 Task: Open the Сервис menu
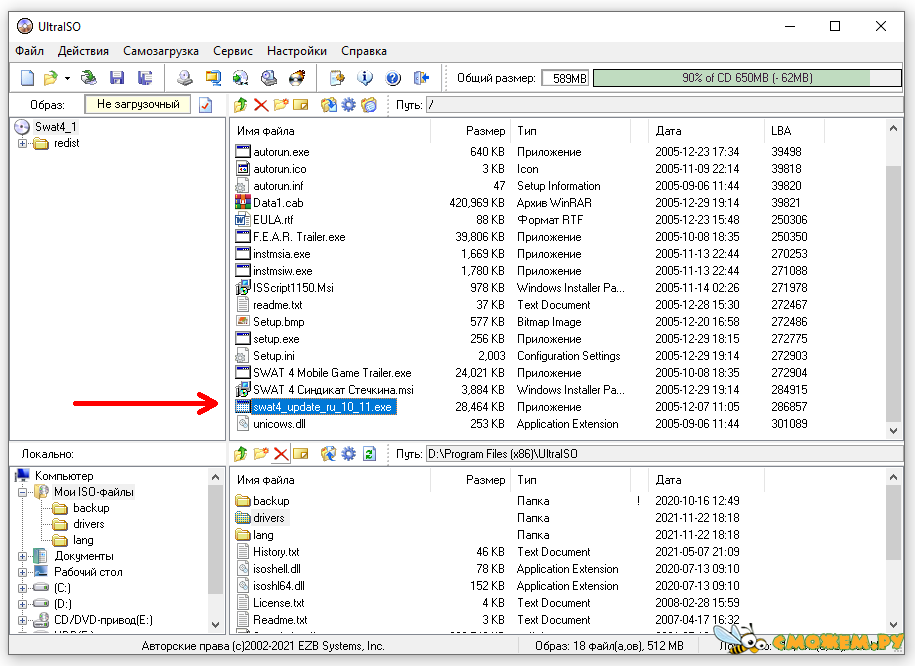point(233,51)
